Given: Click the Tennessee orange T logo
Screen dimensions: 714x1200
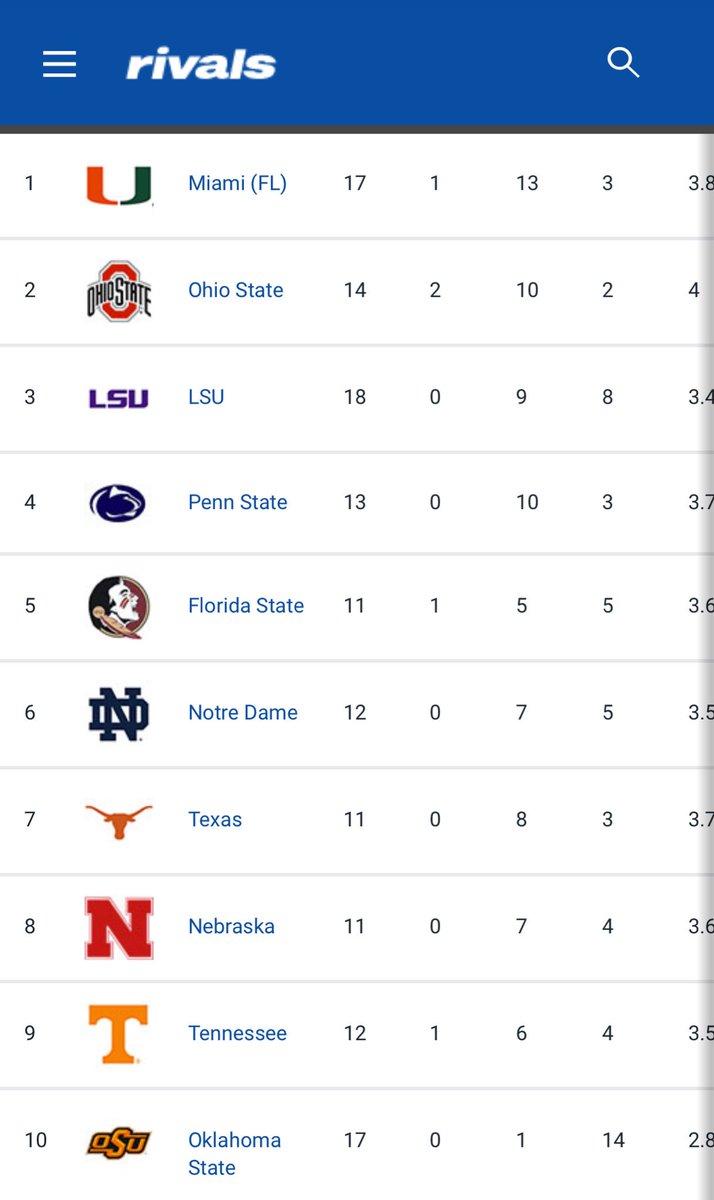Looking at the screenshot, I should [x=118, y=1034].
